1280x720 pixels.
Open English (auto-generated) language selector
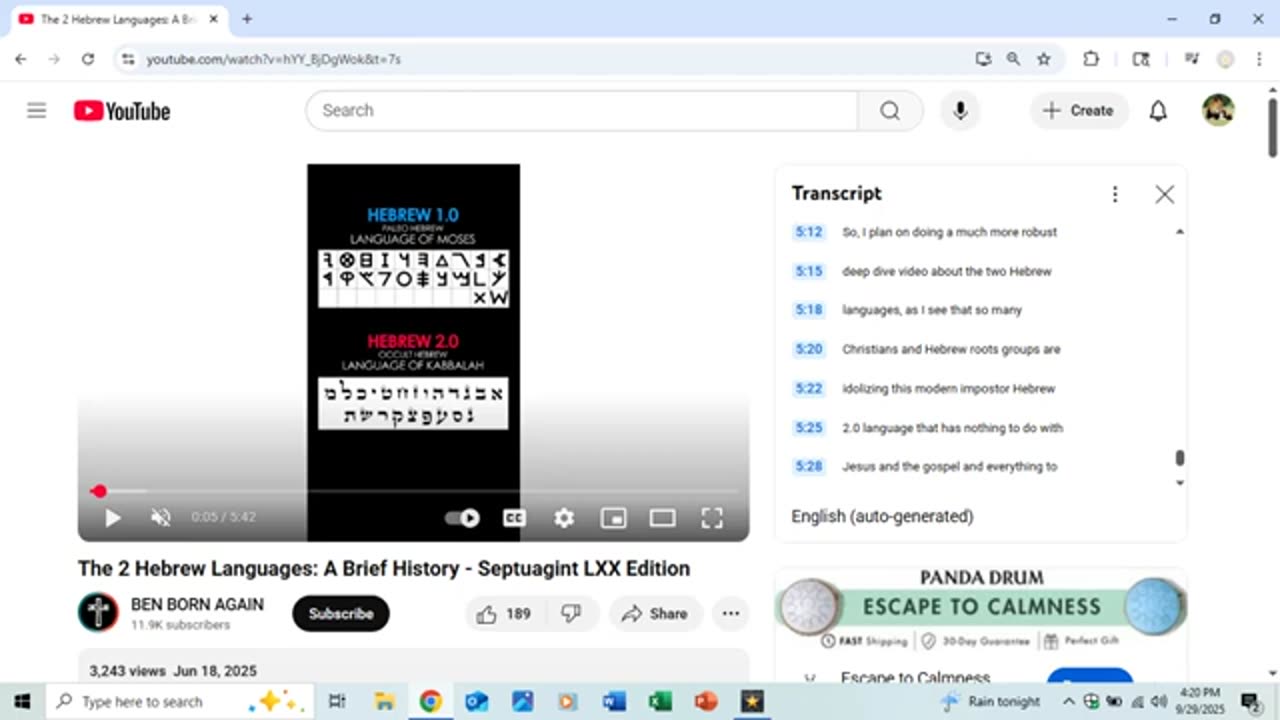(x=882, y=516)
